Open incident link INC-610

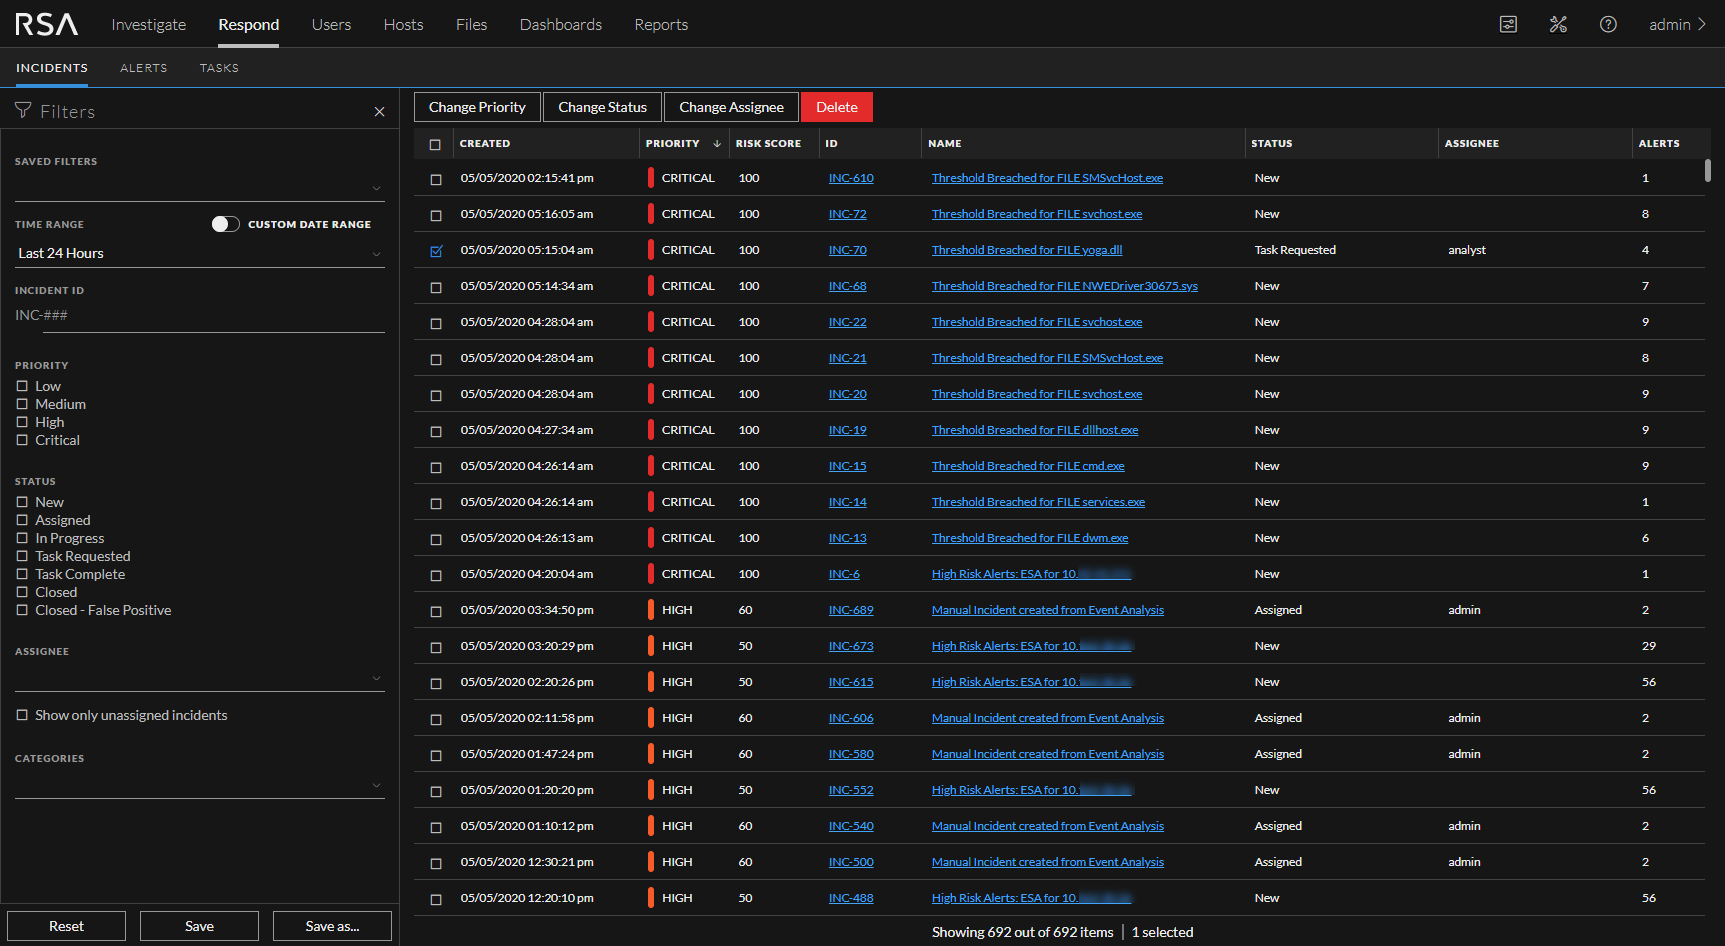pyautogui.click(x=851, y=178)
